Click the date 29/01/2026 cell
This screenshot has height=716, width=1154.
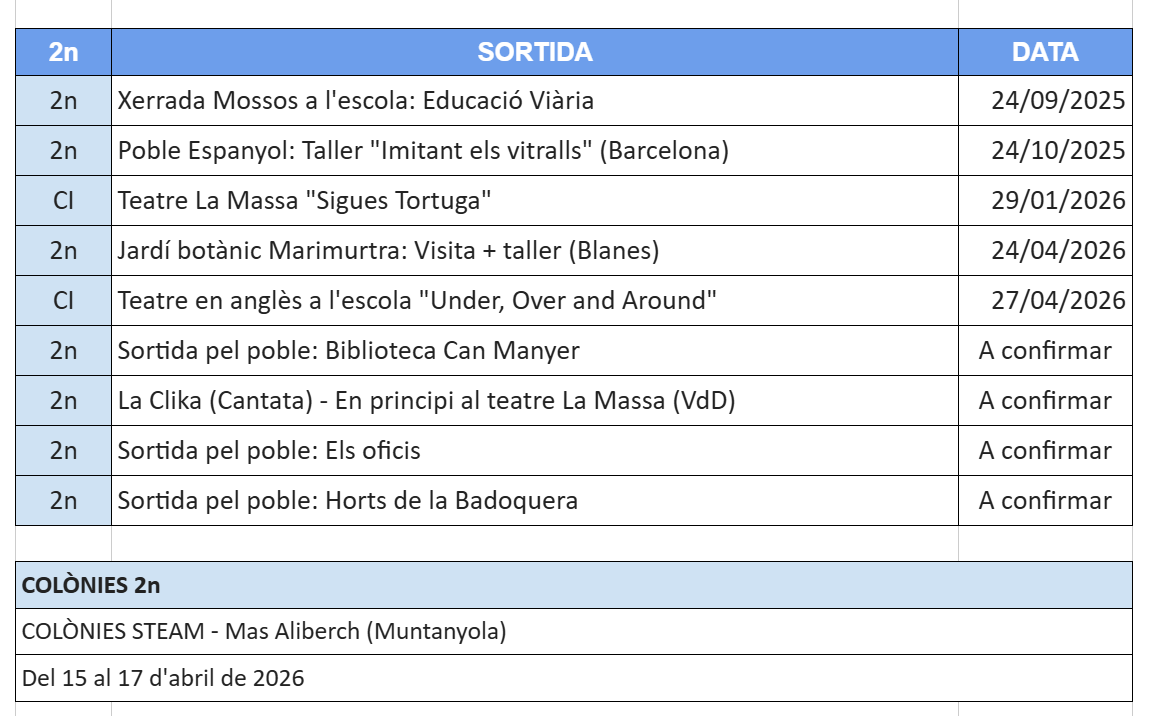1058,201
